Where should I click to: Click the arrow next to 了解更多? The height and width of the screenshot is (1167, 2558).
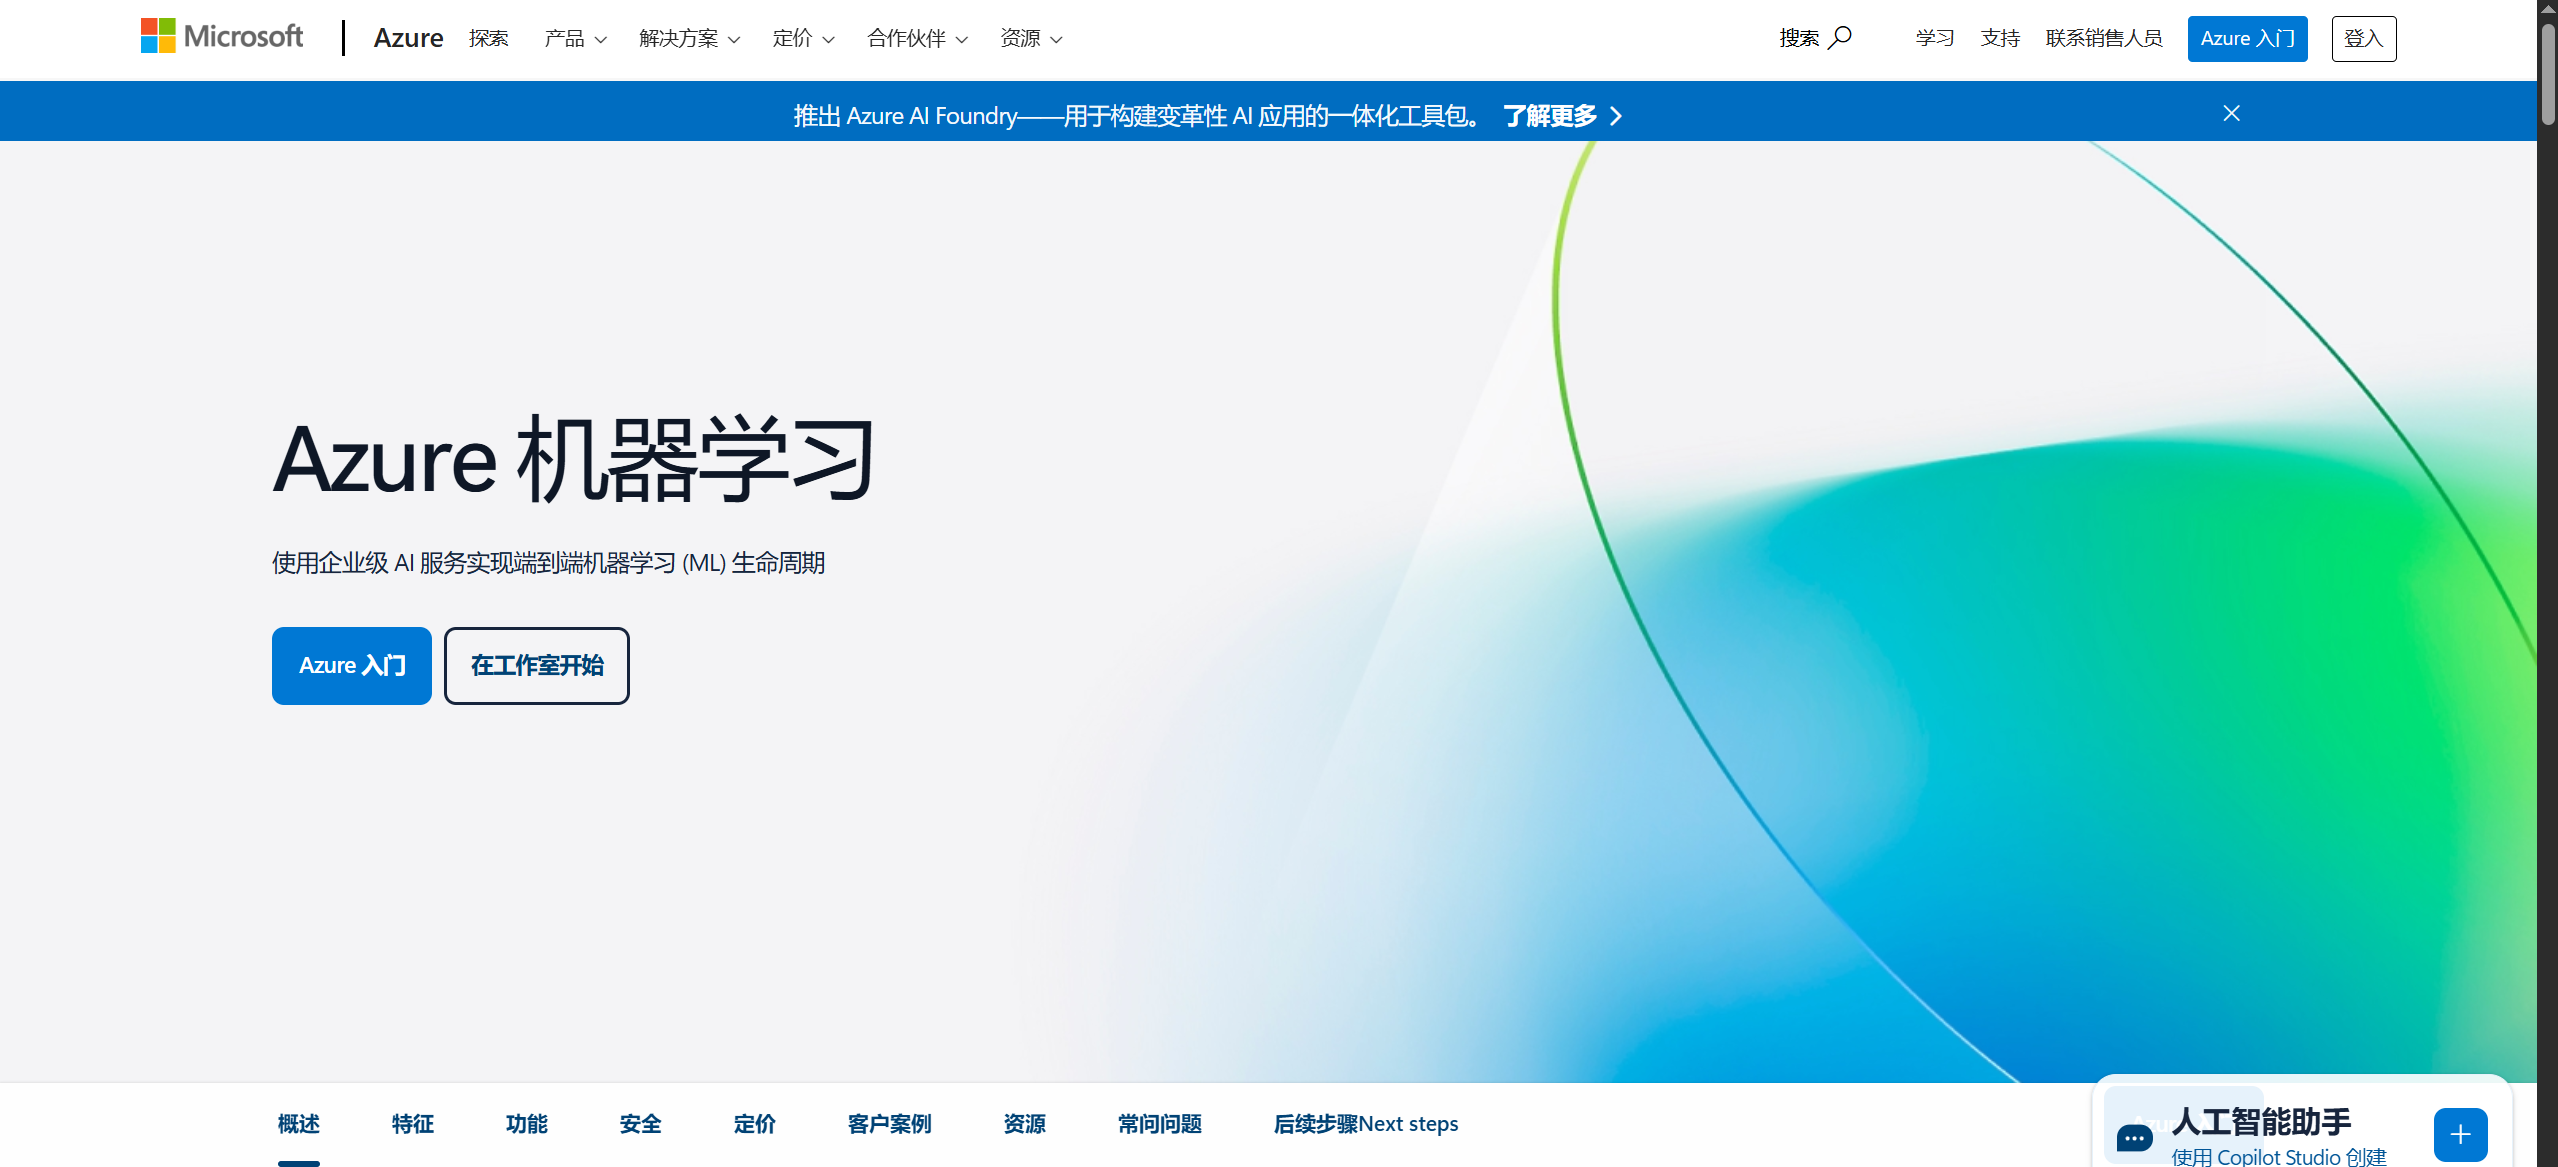point(1616,116)
